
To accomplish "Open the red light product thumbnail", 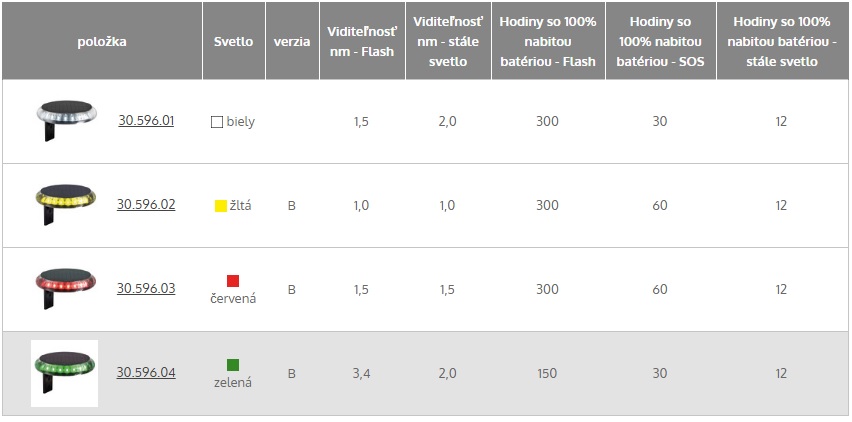I will pyautogui.click(x=66, y=288).
